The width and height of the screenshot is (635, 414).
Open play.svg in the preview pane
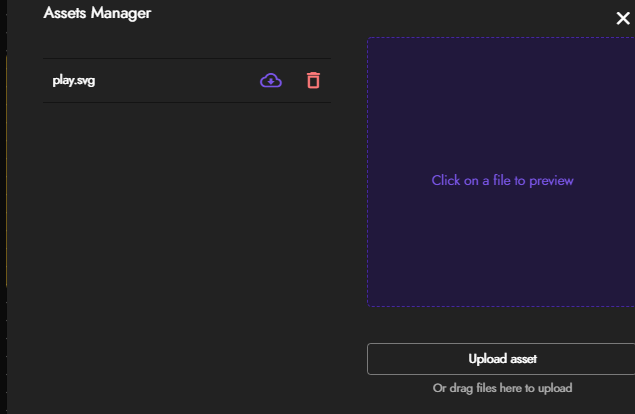[x=74, y=81]
